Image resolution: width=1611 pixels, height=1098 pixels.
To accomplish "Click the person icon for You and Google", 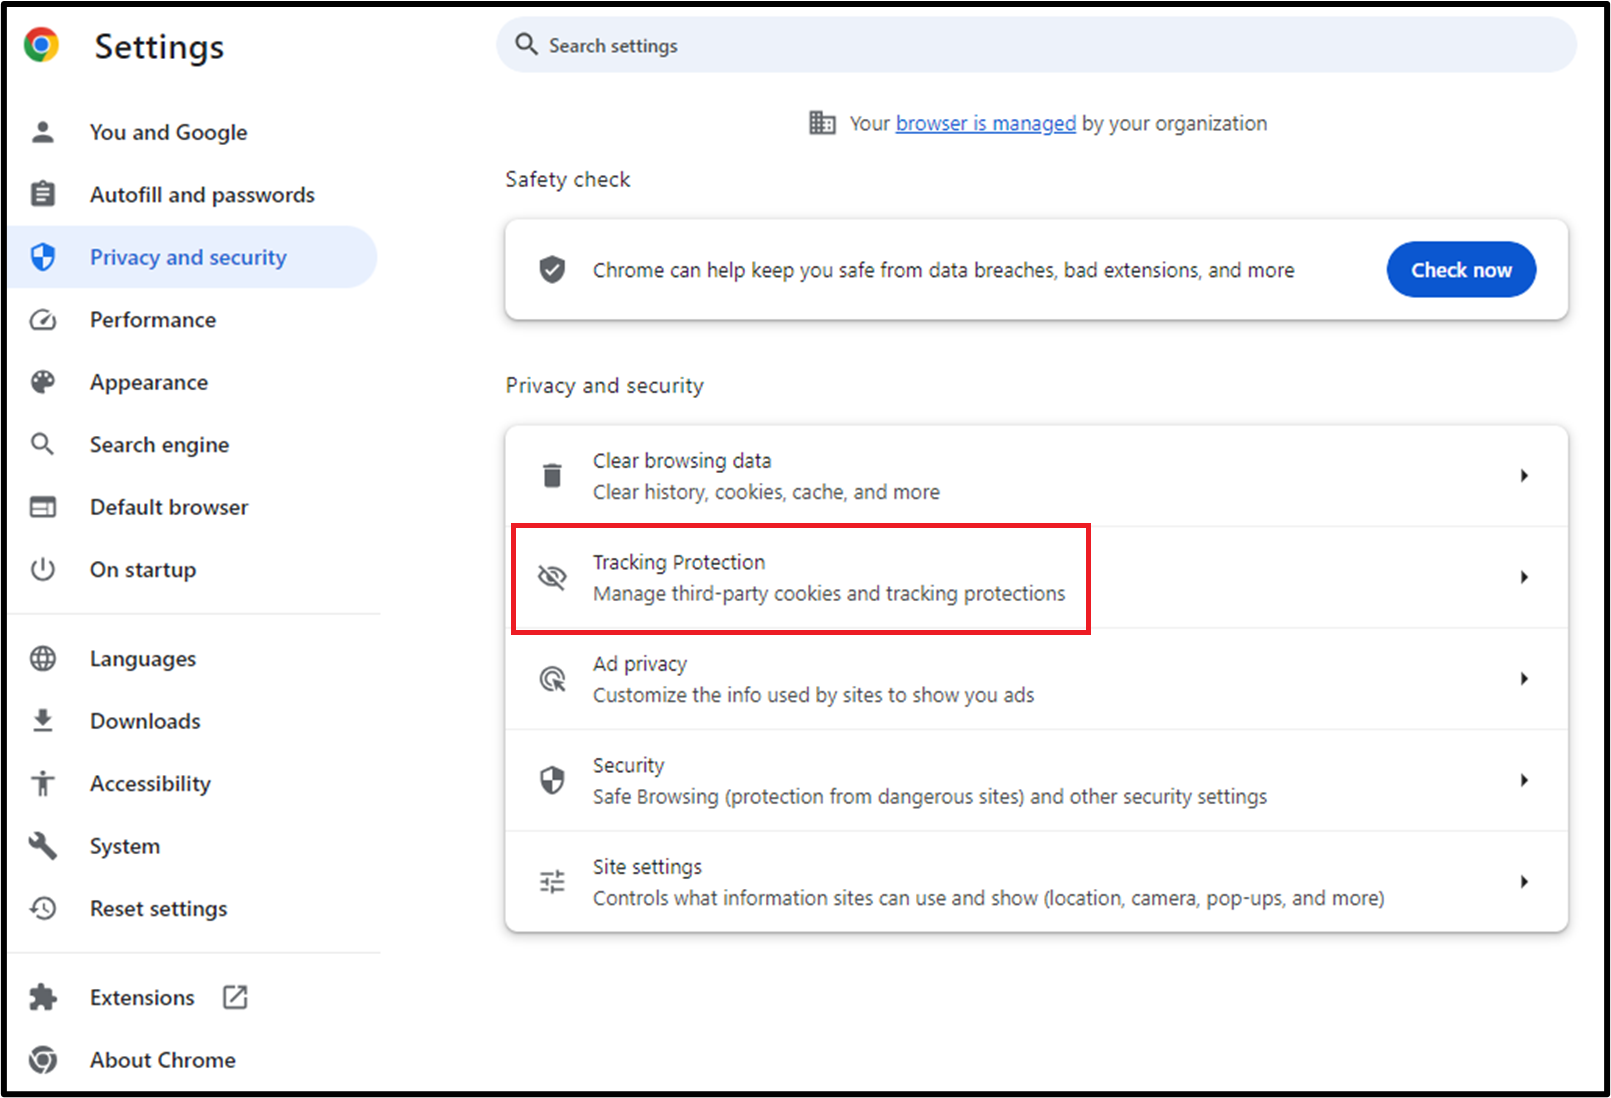I will click(x=42, y=132).
